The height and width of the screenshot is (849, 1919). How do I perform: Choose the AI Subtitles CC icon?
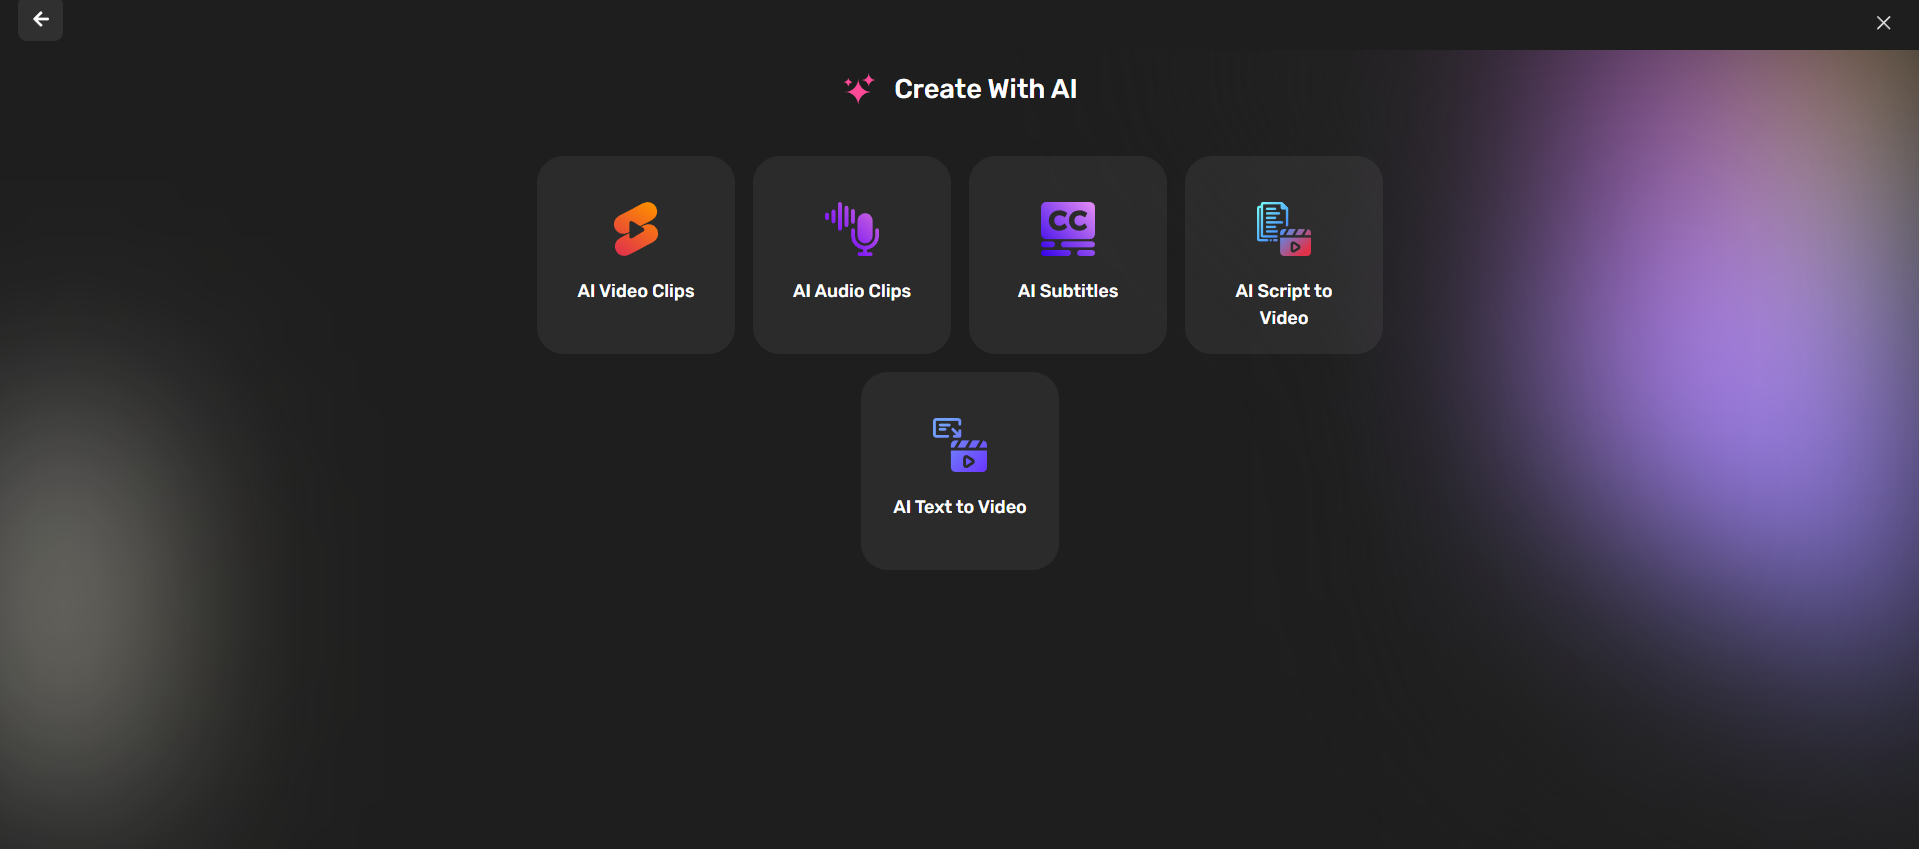pos(1068,229)
